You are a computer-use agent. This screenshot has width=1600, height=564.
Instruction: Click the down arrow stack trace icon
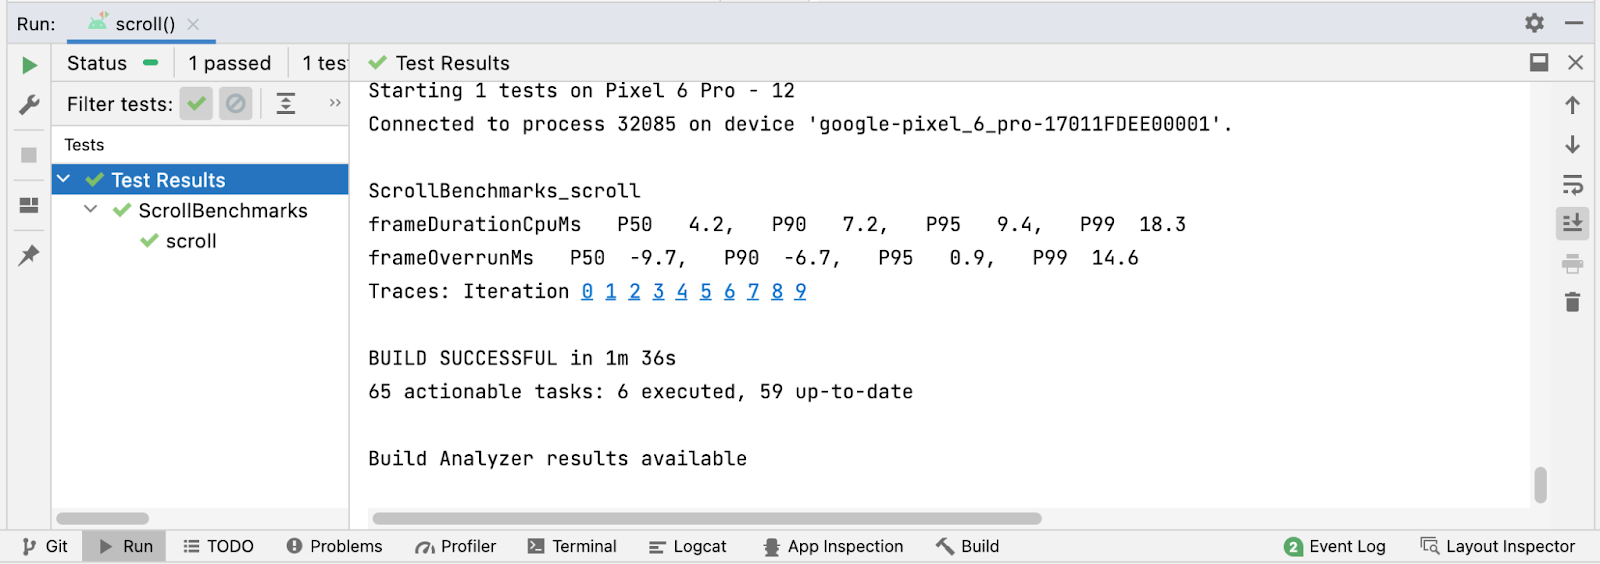click(1572, 145)
